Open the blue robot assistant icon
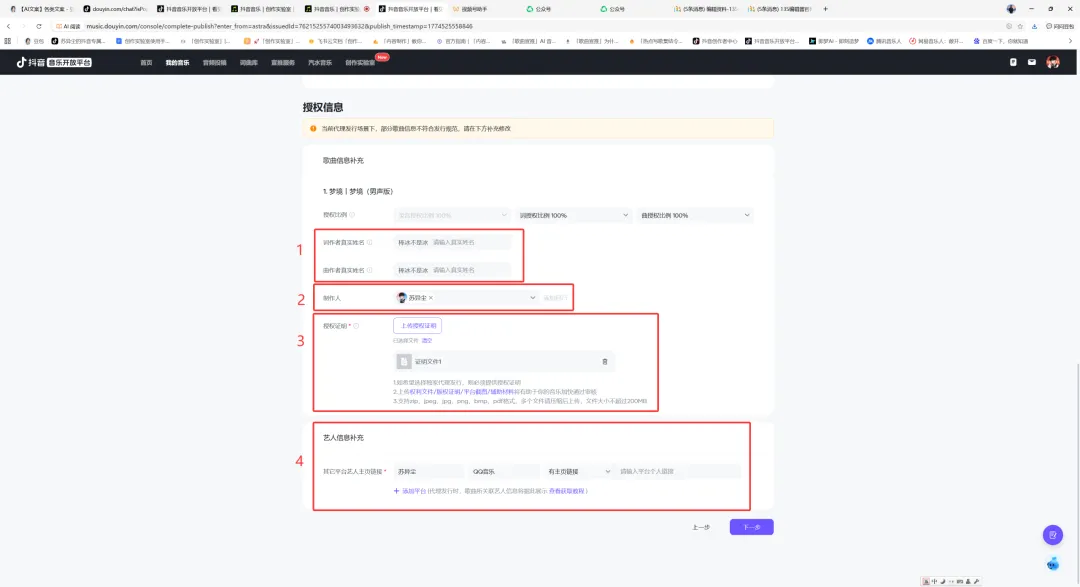Viewport: 1080px width, 587px height. click(x=1052, y=564)
